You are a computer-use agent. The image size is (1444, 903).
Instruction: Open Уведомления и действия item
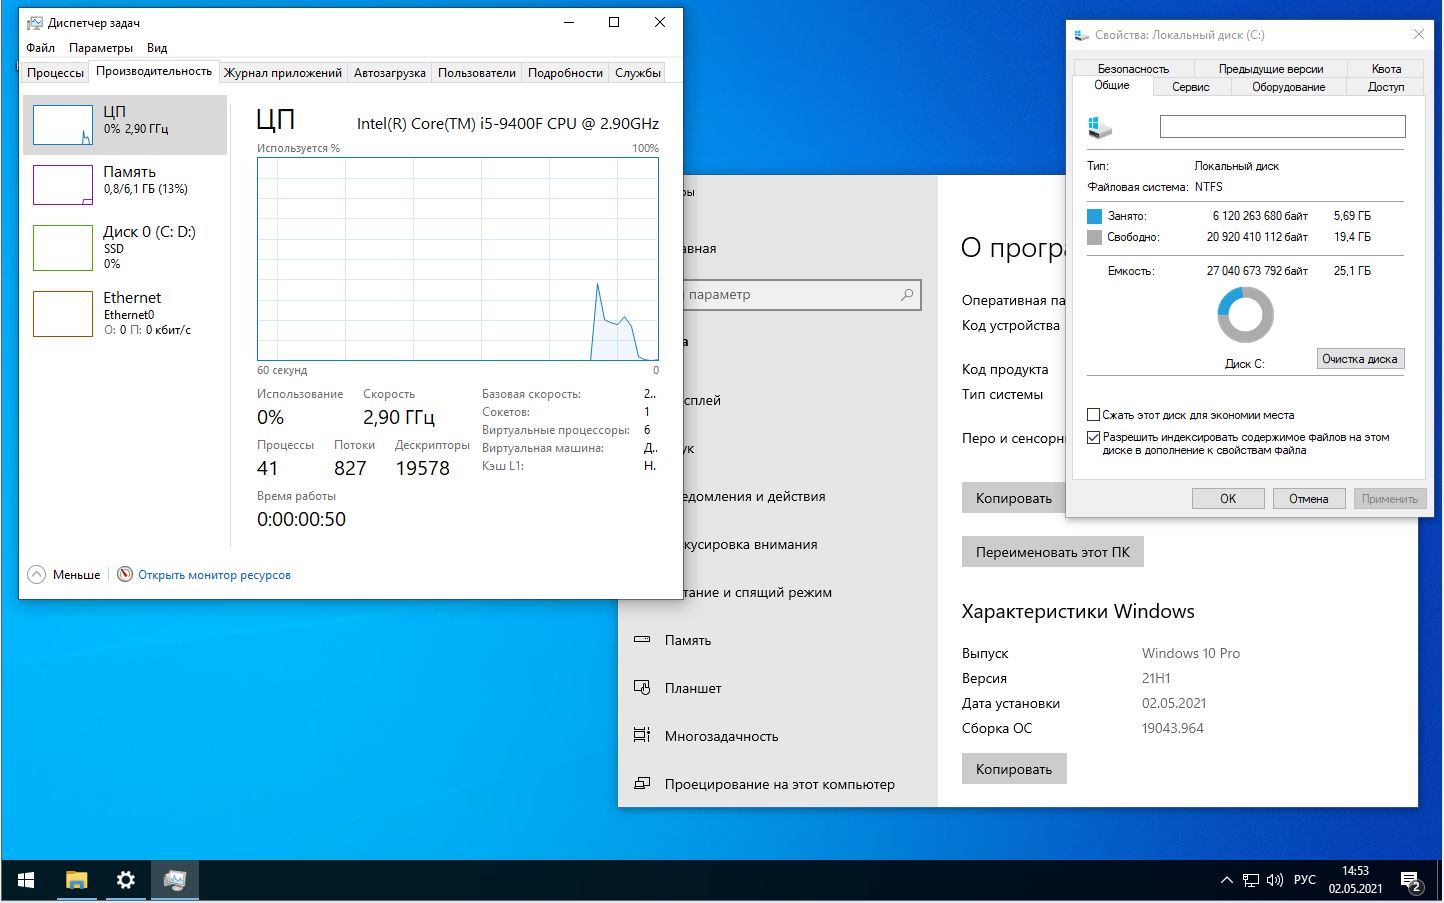[x=754, y=496]
